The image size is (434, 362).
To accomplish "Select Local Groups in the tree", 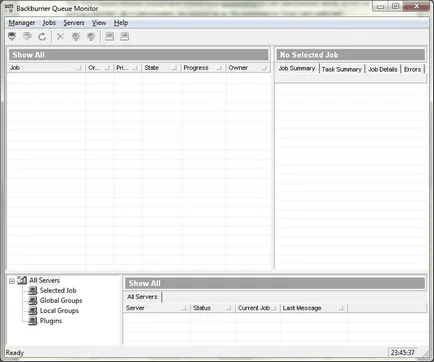I will pyautogui.click(x=59, y=311).
